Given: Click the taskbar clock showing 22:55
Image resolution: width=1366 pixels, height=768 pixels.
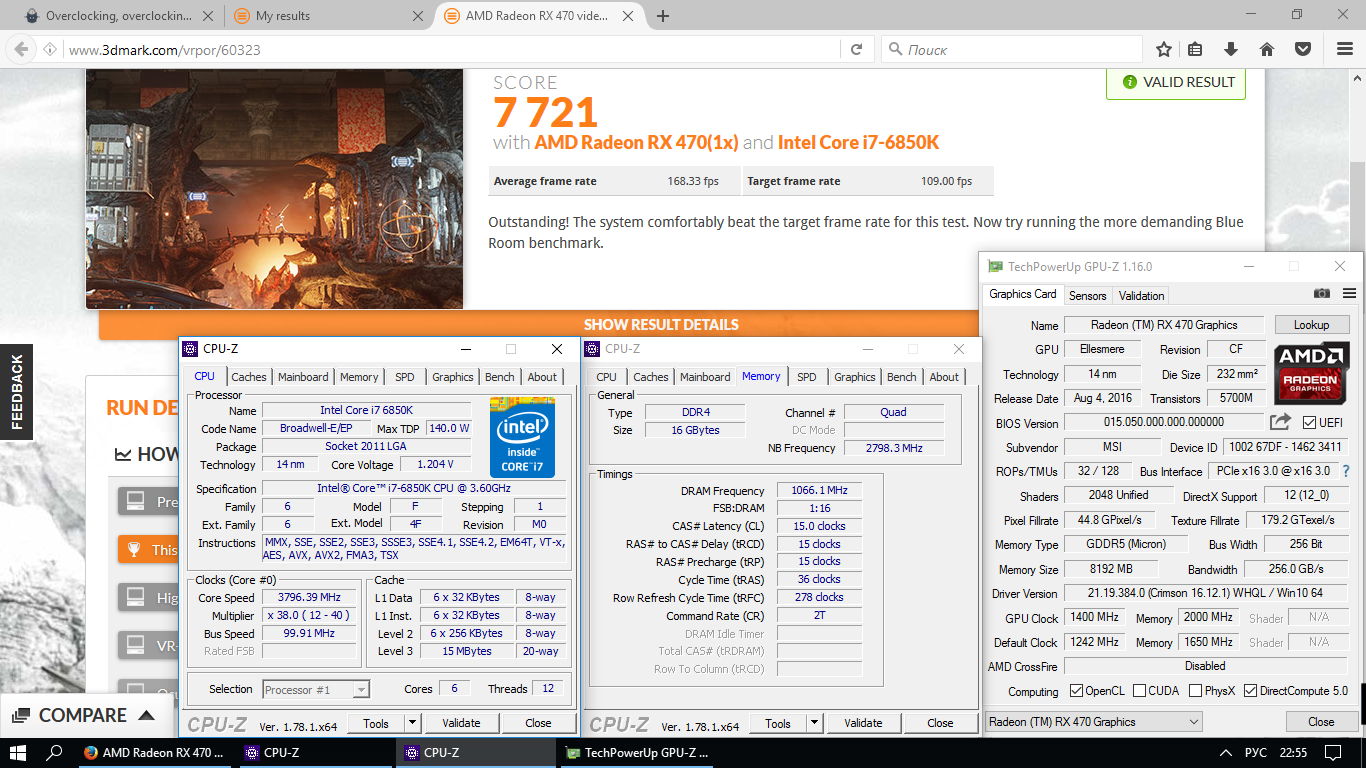Looking at the screenshot, I should pos(1293,753).
